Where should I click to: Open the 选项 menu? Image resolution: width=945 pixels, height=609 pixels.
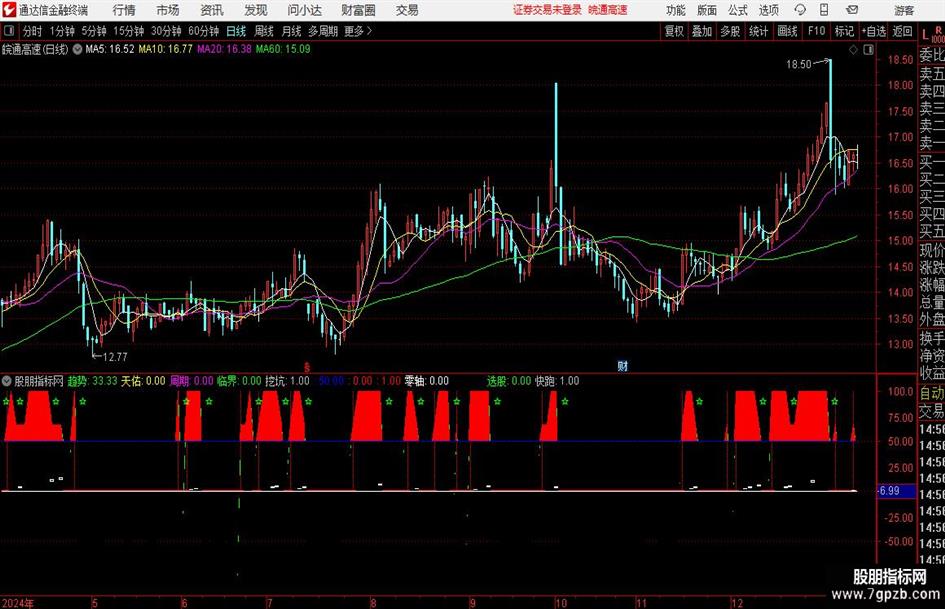[768, 10]
